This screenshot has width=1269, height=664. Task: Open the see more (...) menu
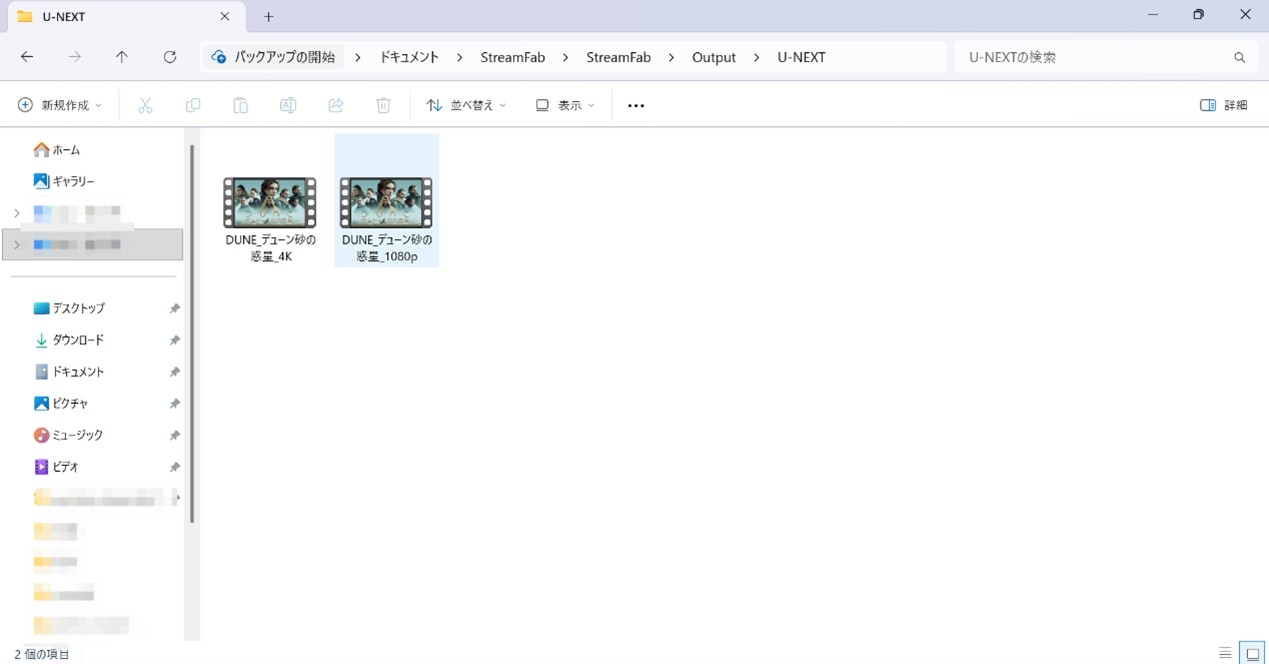coord(635,104)
